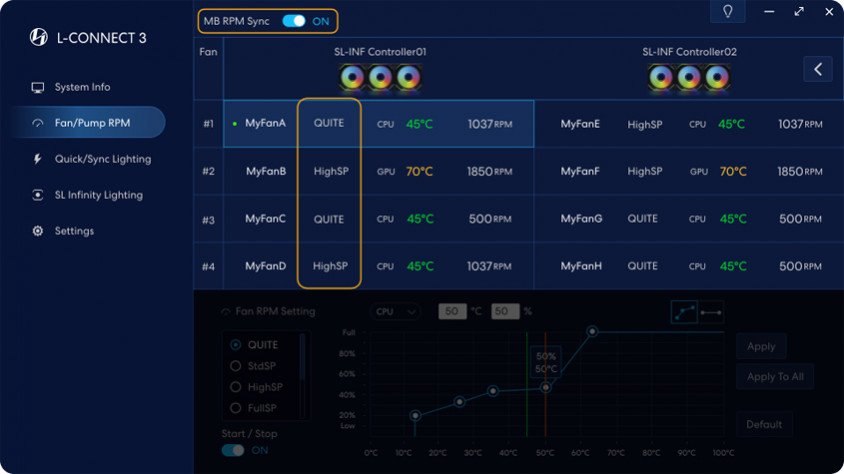This screenshot has width=844, height=474.
Task: Open the Fan/Pump RPM page
Action: [x=92, y=123]
